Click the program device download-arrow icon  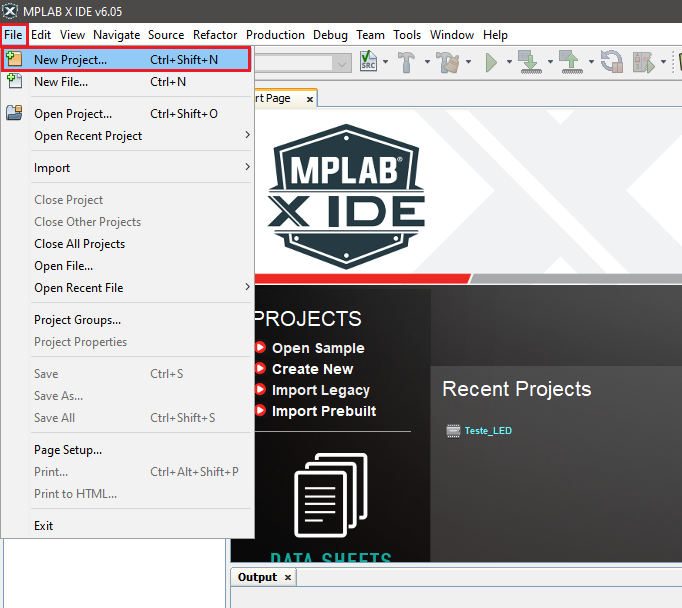(x=530, y=62)
